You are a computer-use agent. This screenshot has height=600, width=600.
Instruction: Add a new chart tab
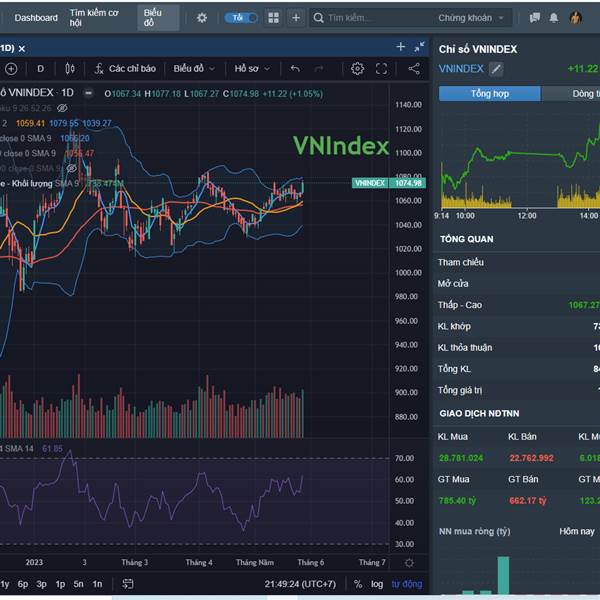tap(401, 47)
